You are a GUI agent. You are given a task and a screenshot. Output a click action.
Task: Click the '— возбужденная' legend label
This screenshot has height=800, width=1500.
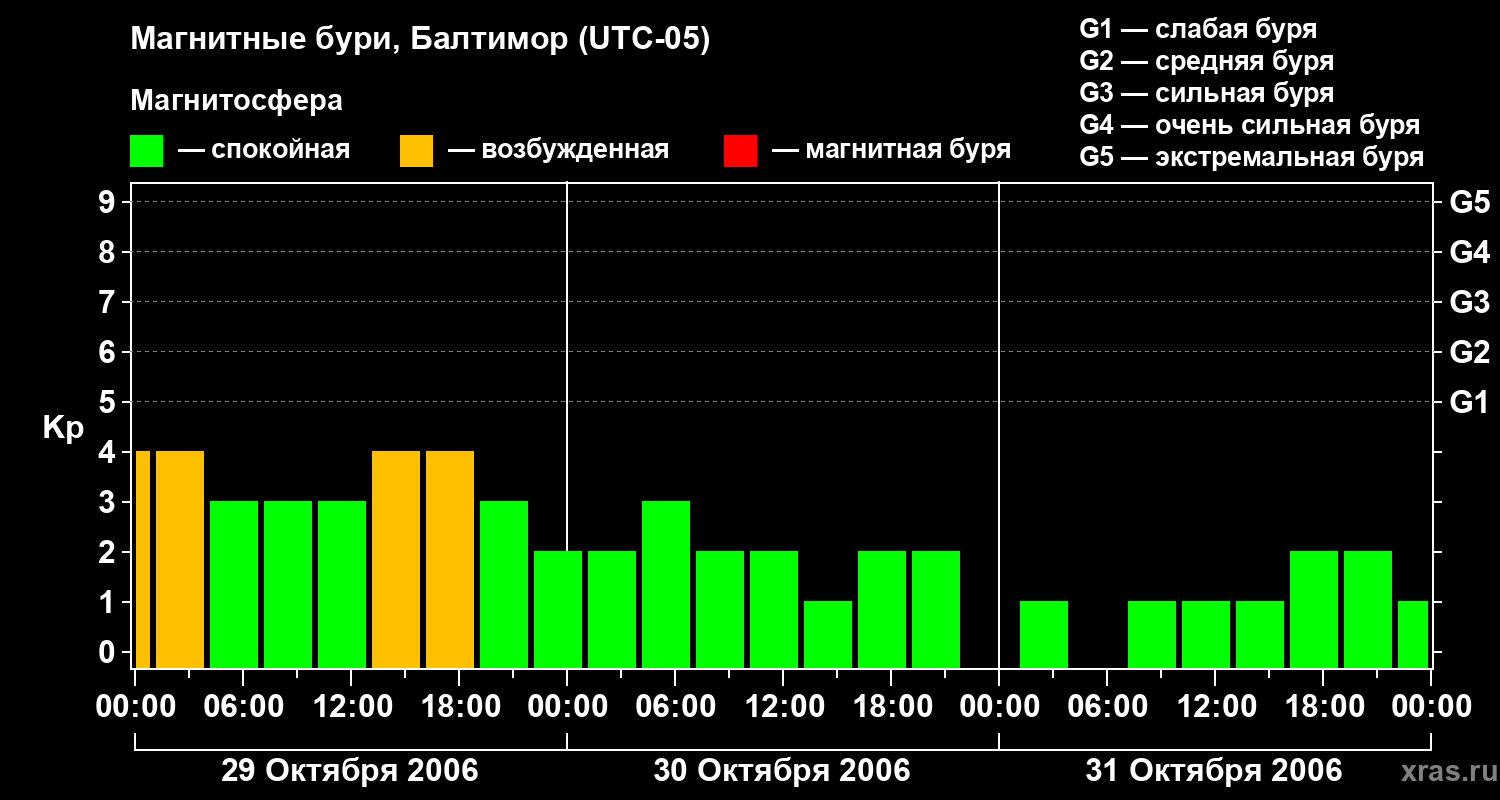click(558, 150)
